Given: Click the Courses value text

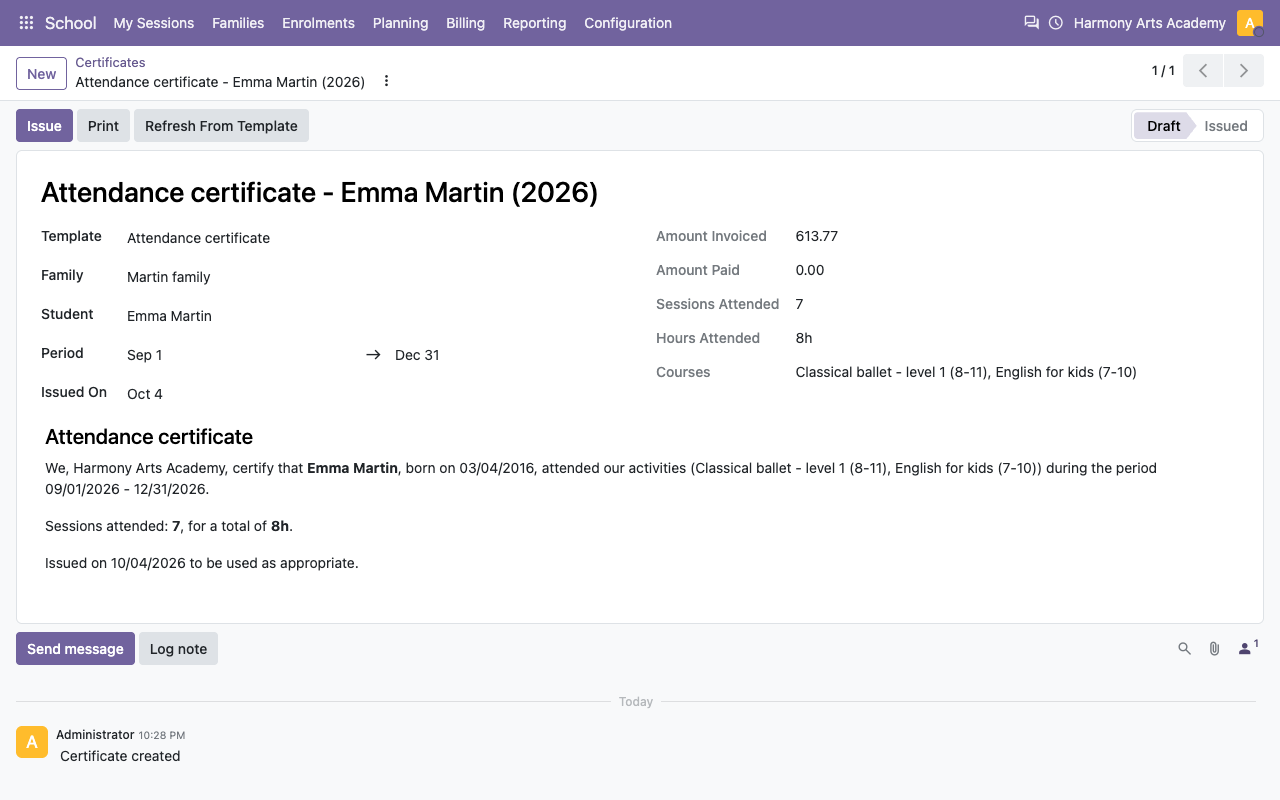Looking at the screenshot, I should pyautogui.click(x=966, y=372).
